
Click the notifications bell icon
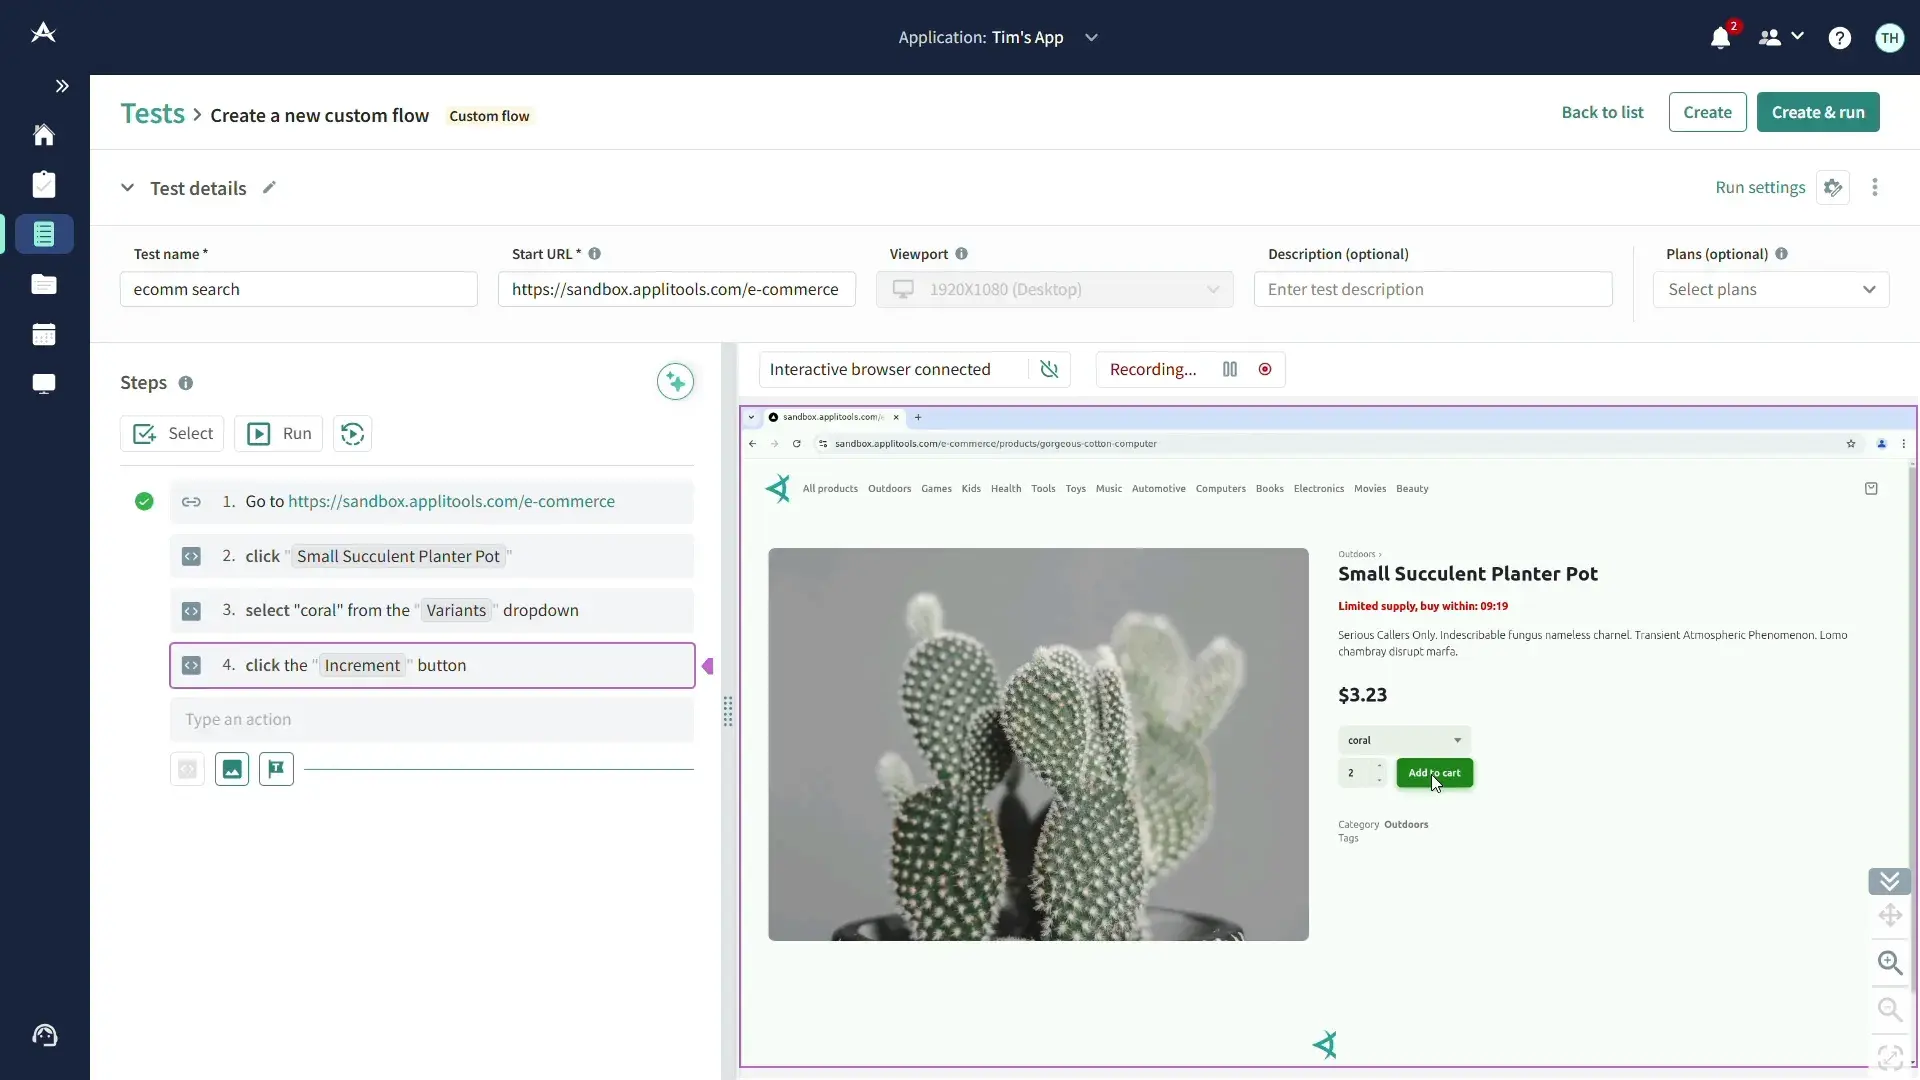point(1721,36)
